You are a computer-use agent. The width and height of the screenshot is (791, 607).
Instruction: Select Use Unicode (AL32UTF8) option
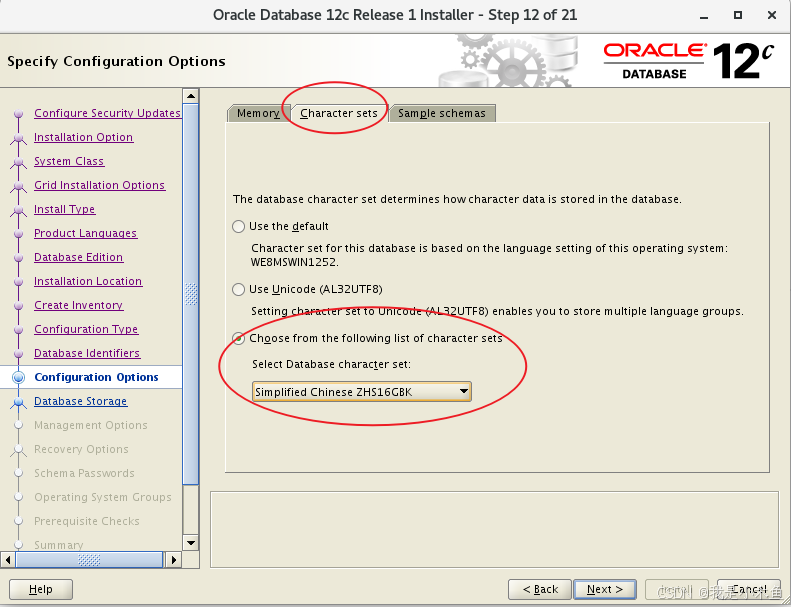coord(239,290)
